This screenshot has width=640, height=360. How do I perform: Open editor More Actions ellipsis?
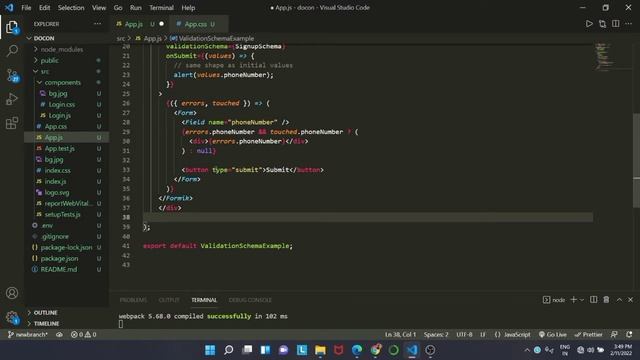[629, 24]
